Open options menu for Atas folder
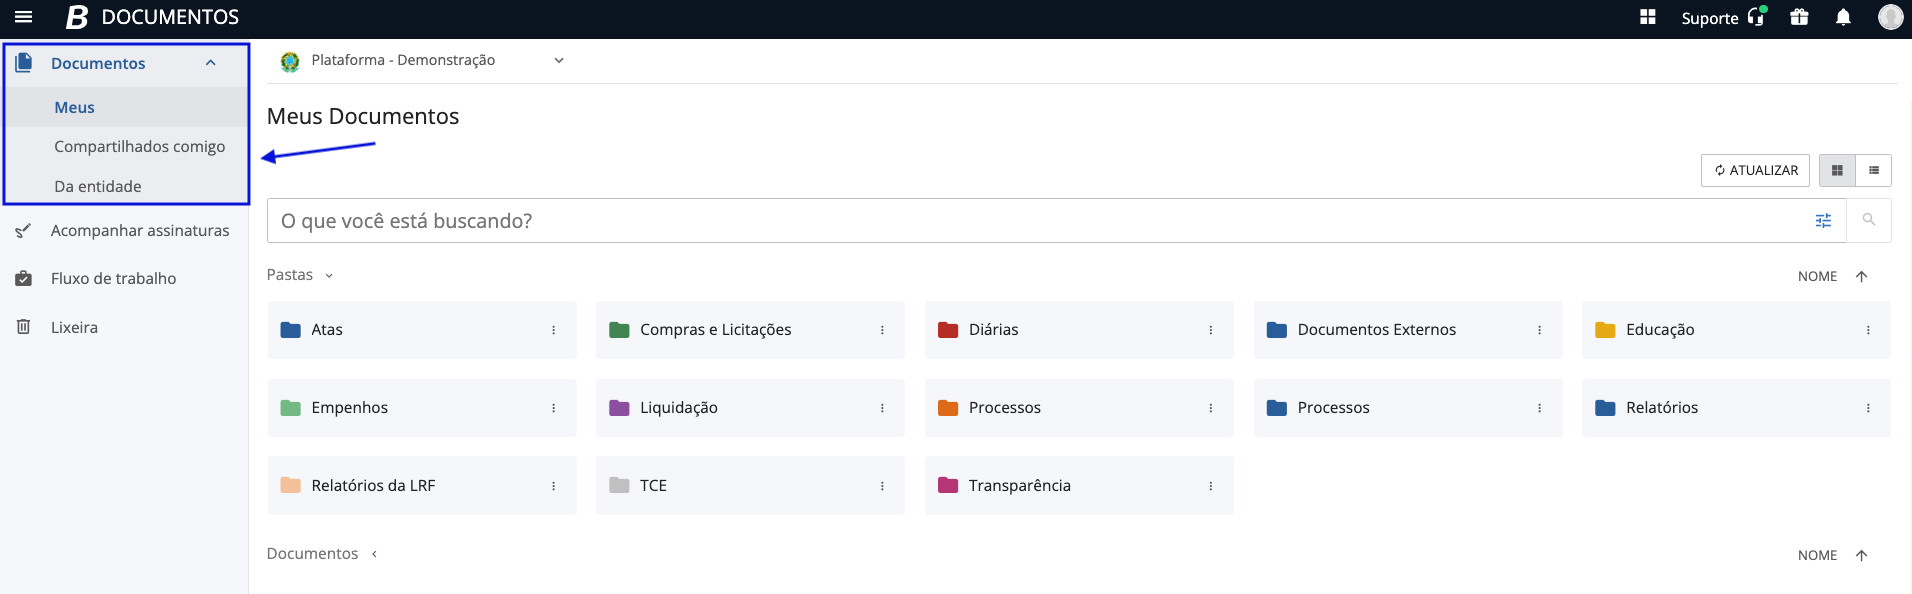The width and height of the screenshot is (1912, 594). point(553,330)
